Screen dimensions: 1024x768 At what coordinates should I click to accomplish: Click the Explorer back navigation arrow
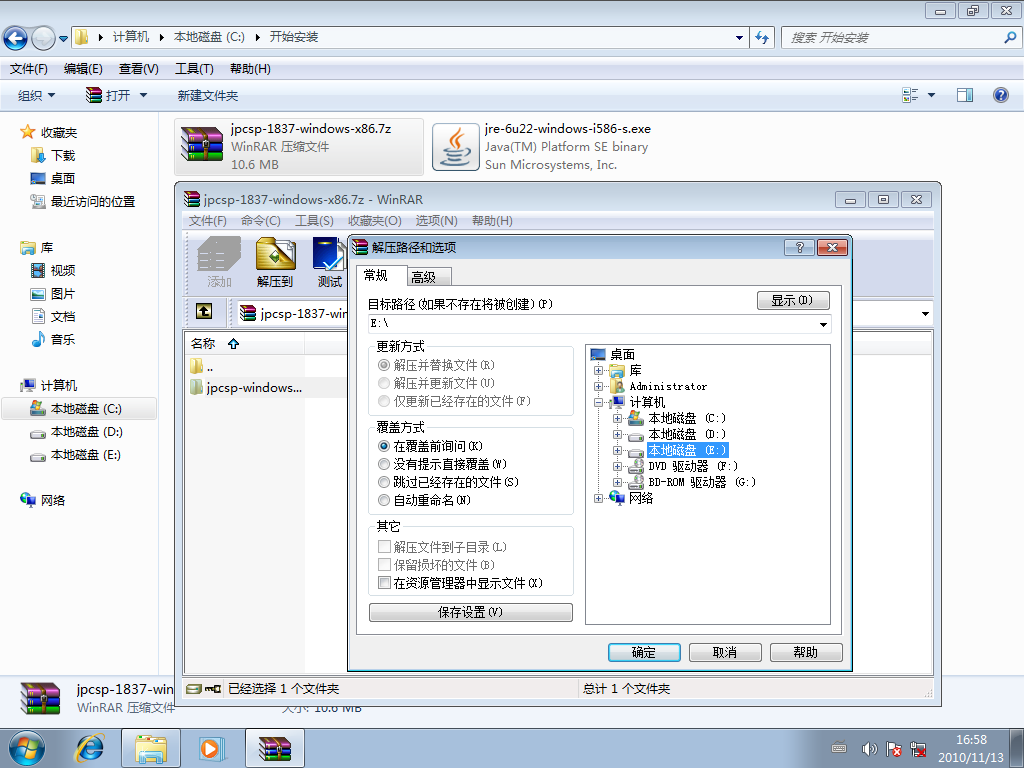16,38
